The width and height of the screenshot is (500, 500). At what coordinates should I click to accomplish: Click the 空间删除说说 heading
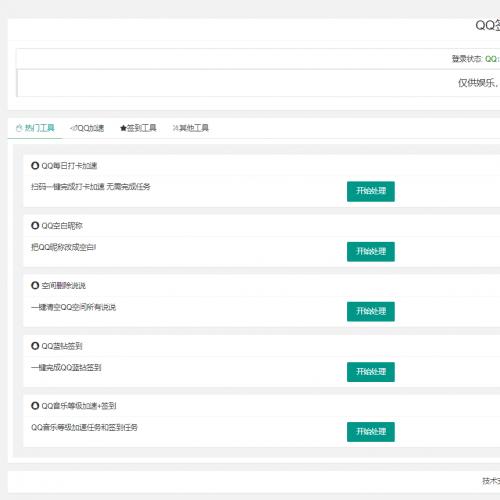(63, 286)
